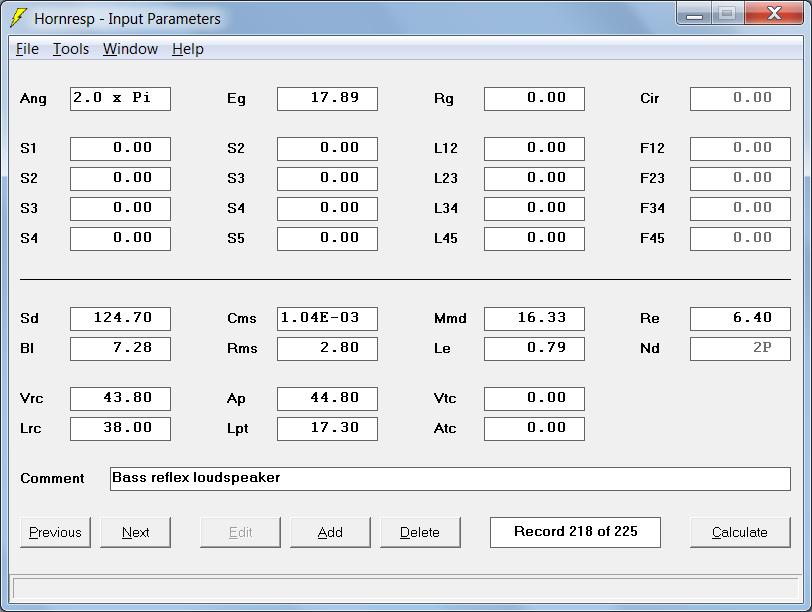Click the Lpt field with 17.30
Viewport: 812px width, 612px height.
click(327, 429)
